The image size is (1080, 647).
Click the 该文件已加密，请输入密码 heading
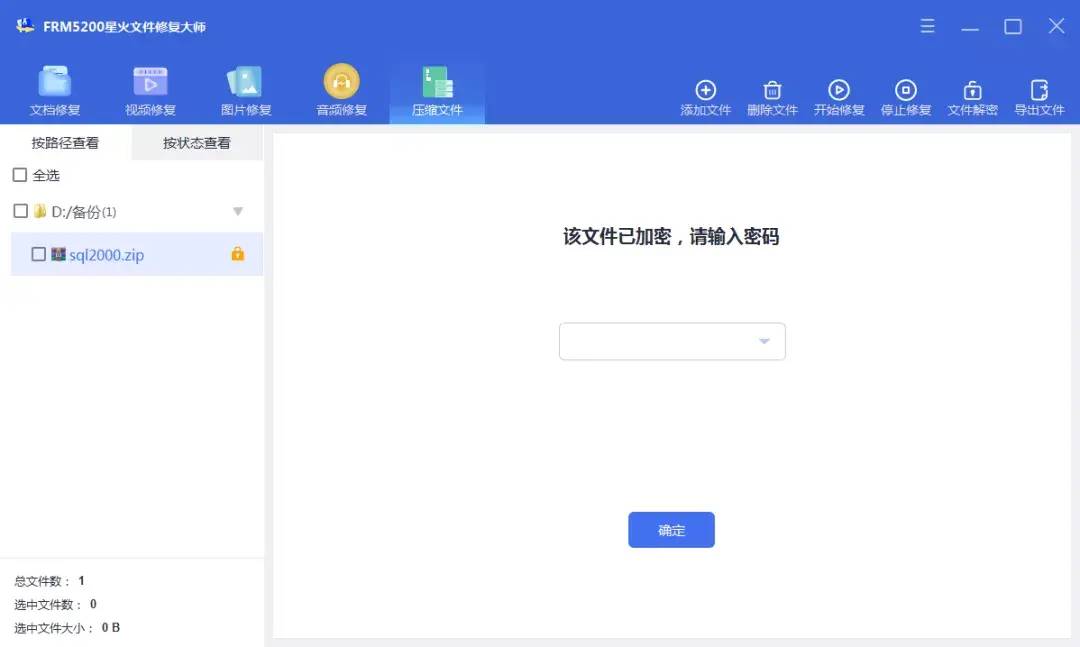tap(671, 236)
